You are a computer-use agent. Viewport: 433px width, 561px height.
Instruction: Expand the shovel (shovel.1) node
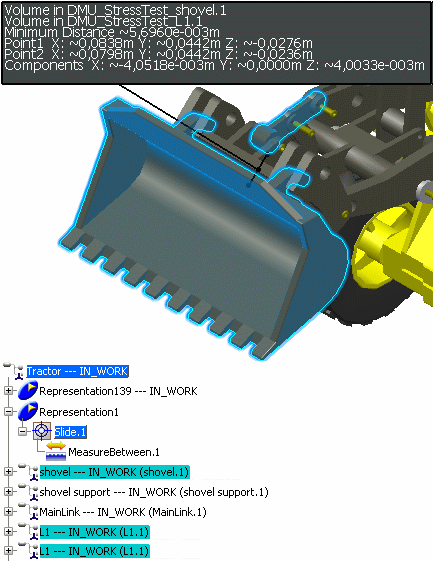pos(9,472)
